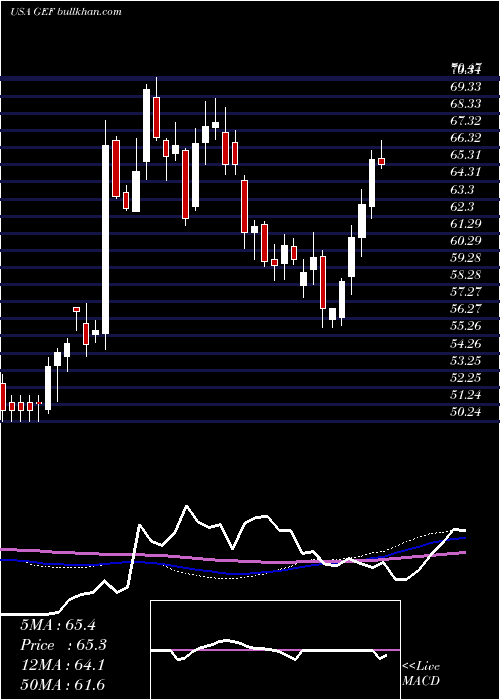Click the 63.3 price axis label

pyautogui.click(x=462, y=190)
